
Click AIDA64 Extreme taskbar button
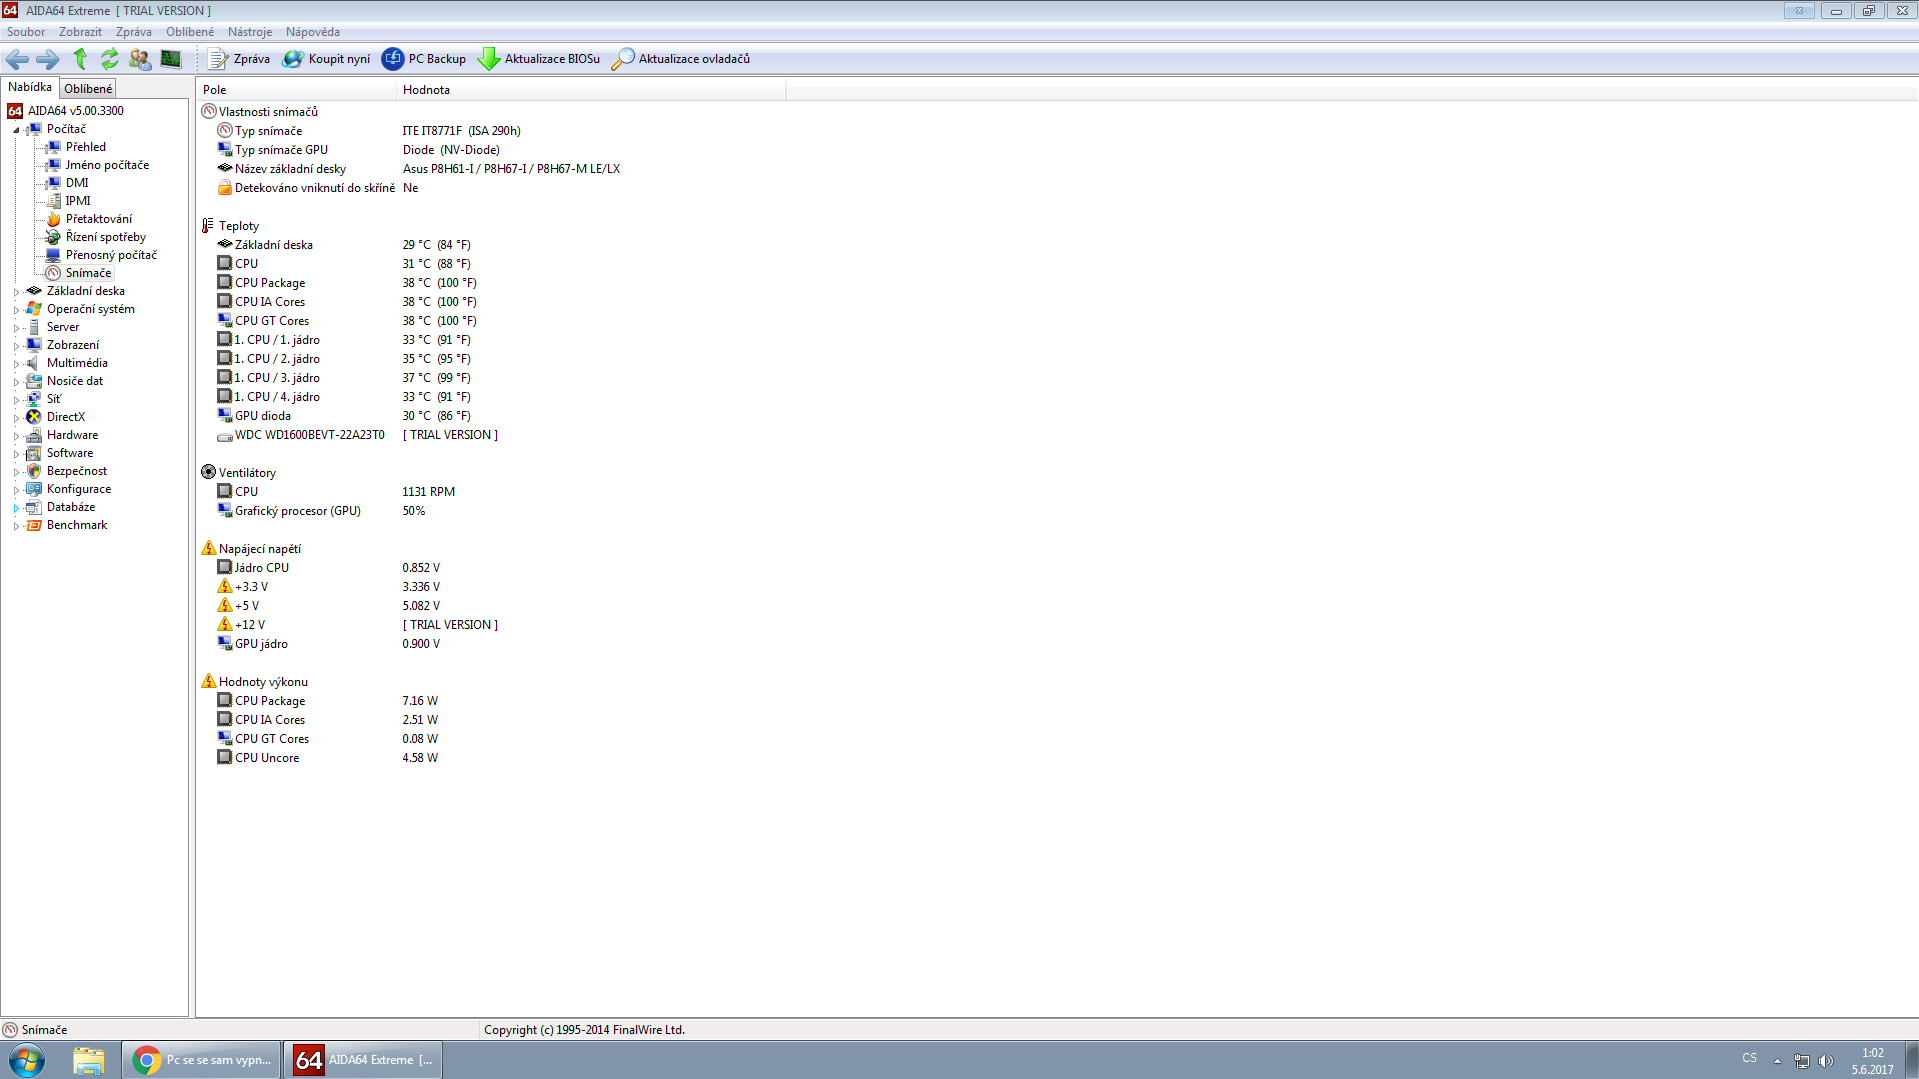click(x=363, y=1060)
